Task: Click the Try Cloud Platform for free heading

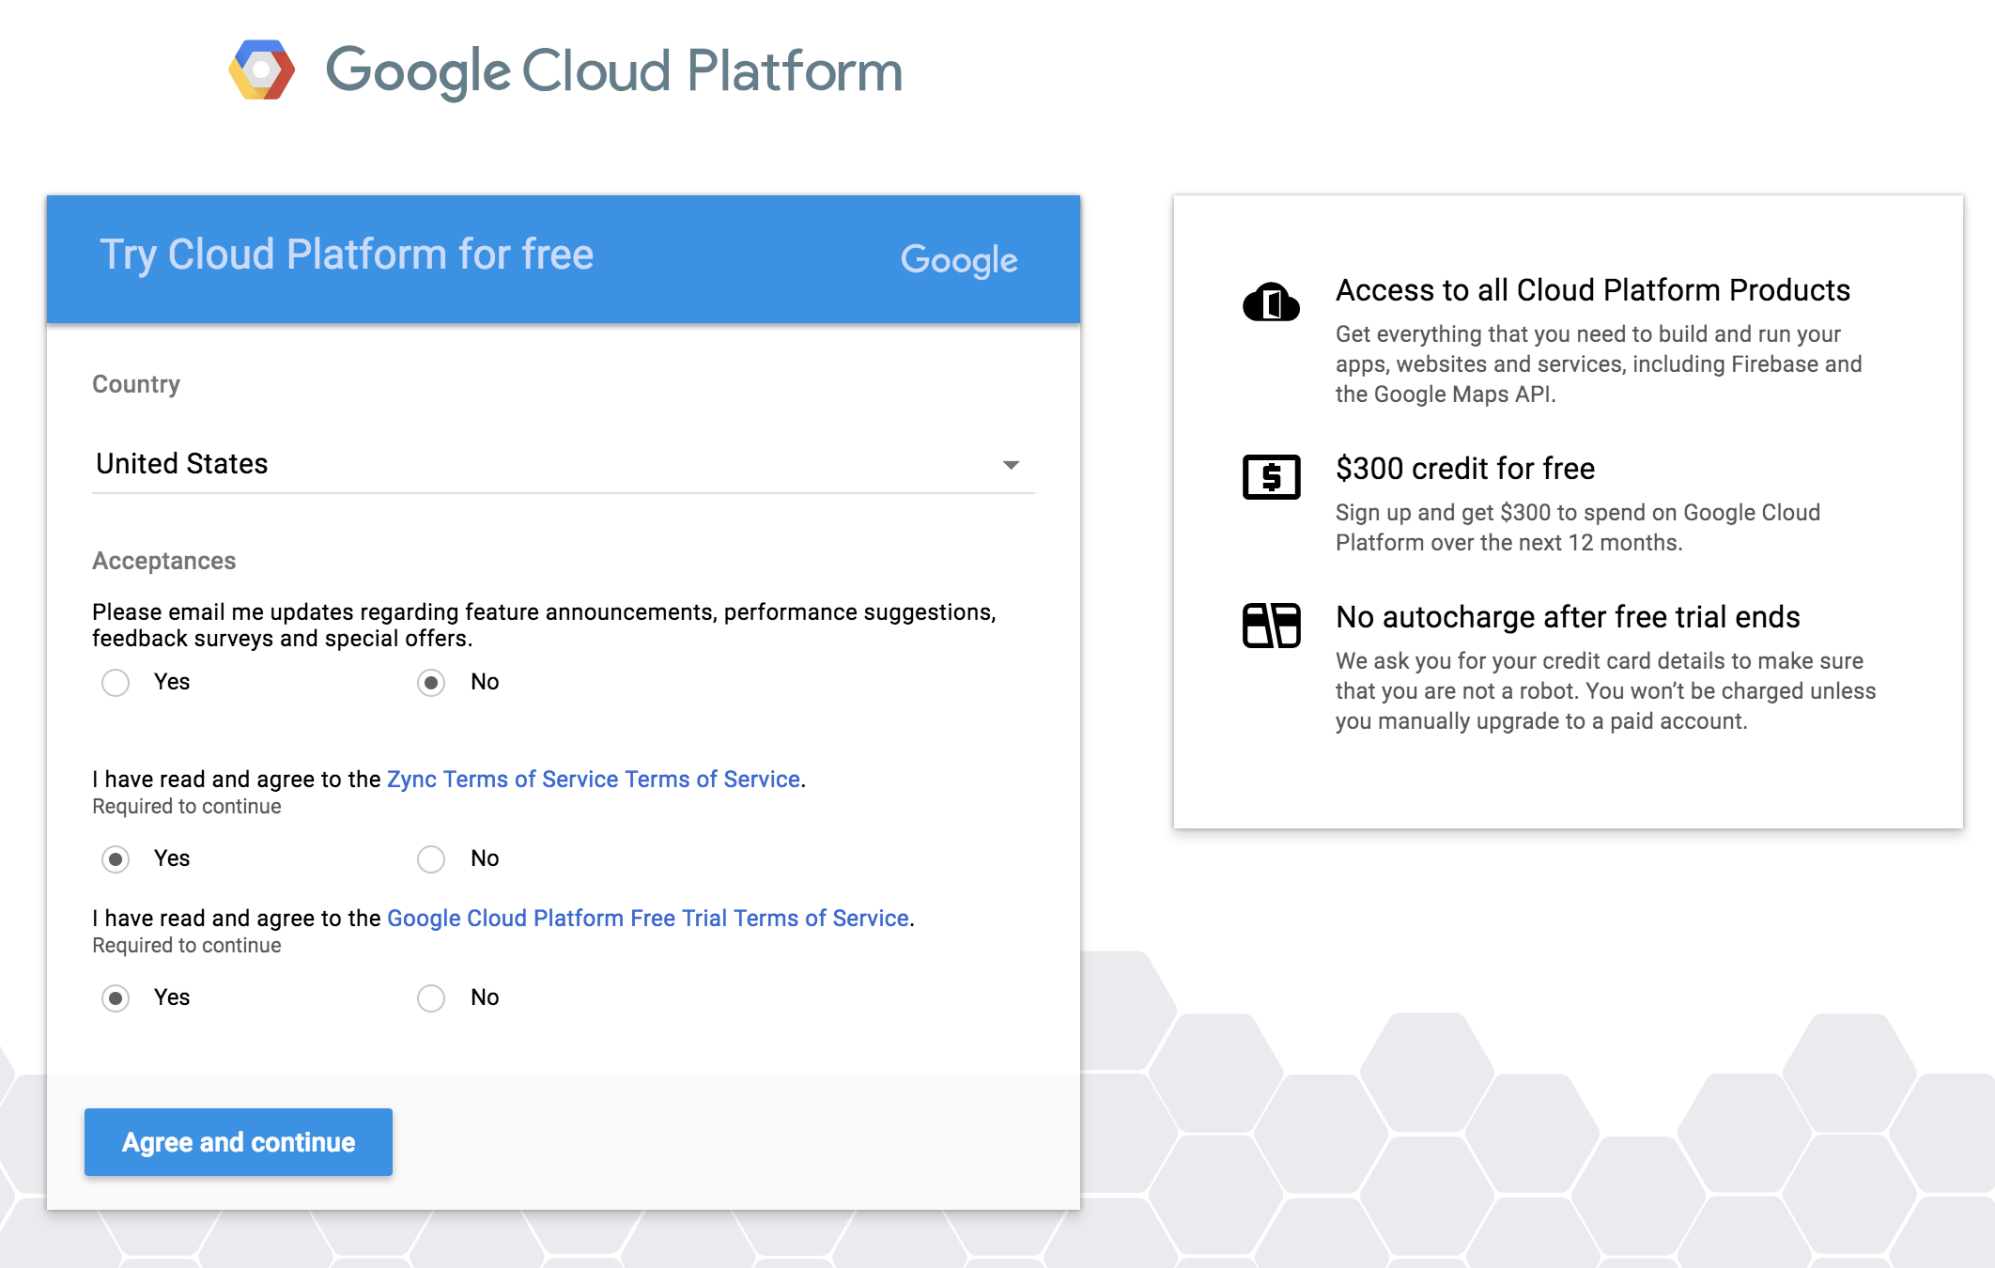Action: coord(347,255)
